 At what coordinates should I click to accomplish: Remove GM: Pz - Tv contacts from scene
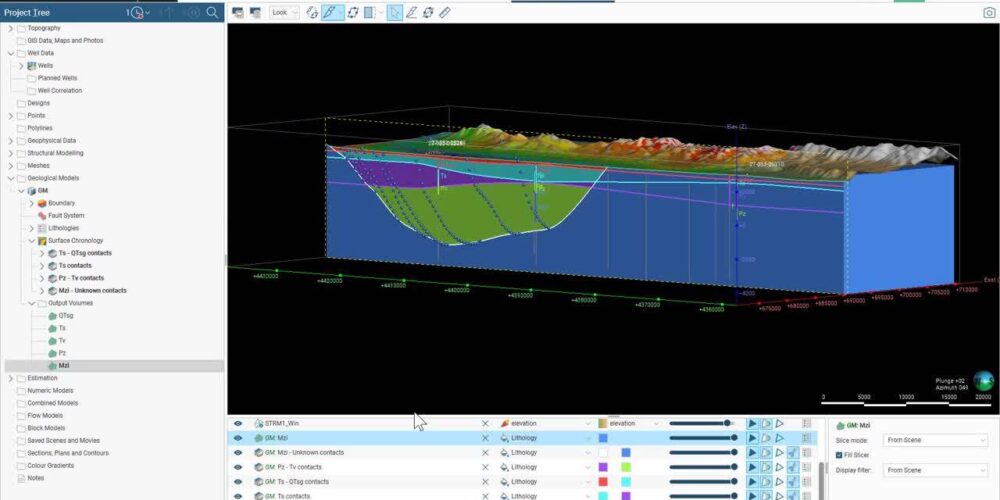[485, 467]
